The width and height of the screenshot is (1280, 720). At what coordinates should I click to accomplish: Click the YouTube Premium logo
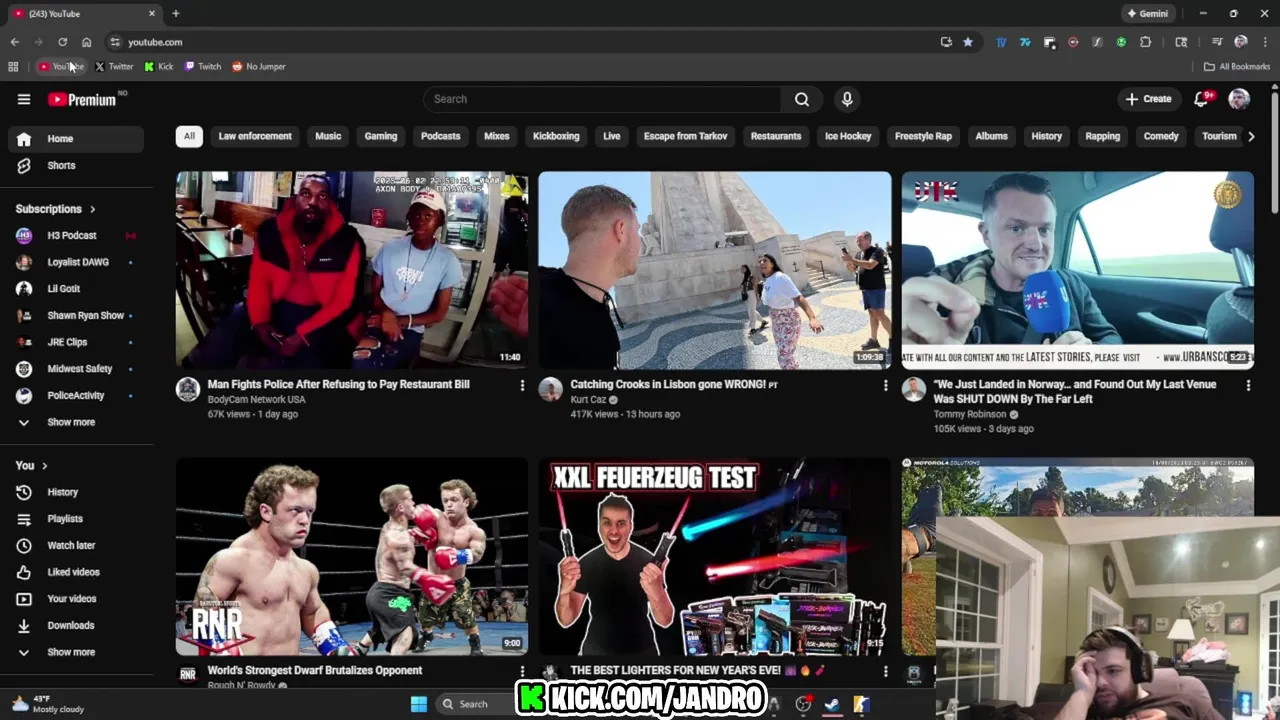click(82, 99)
